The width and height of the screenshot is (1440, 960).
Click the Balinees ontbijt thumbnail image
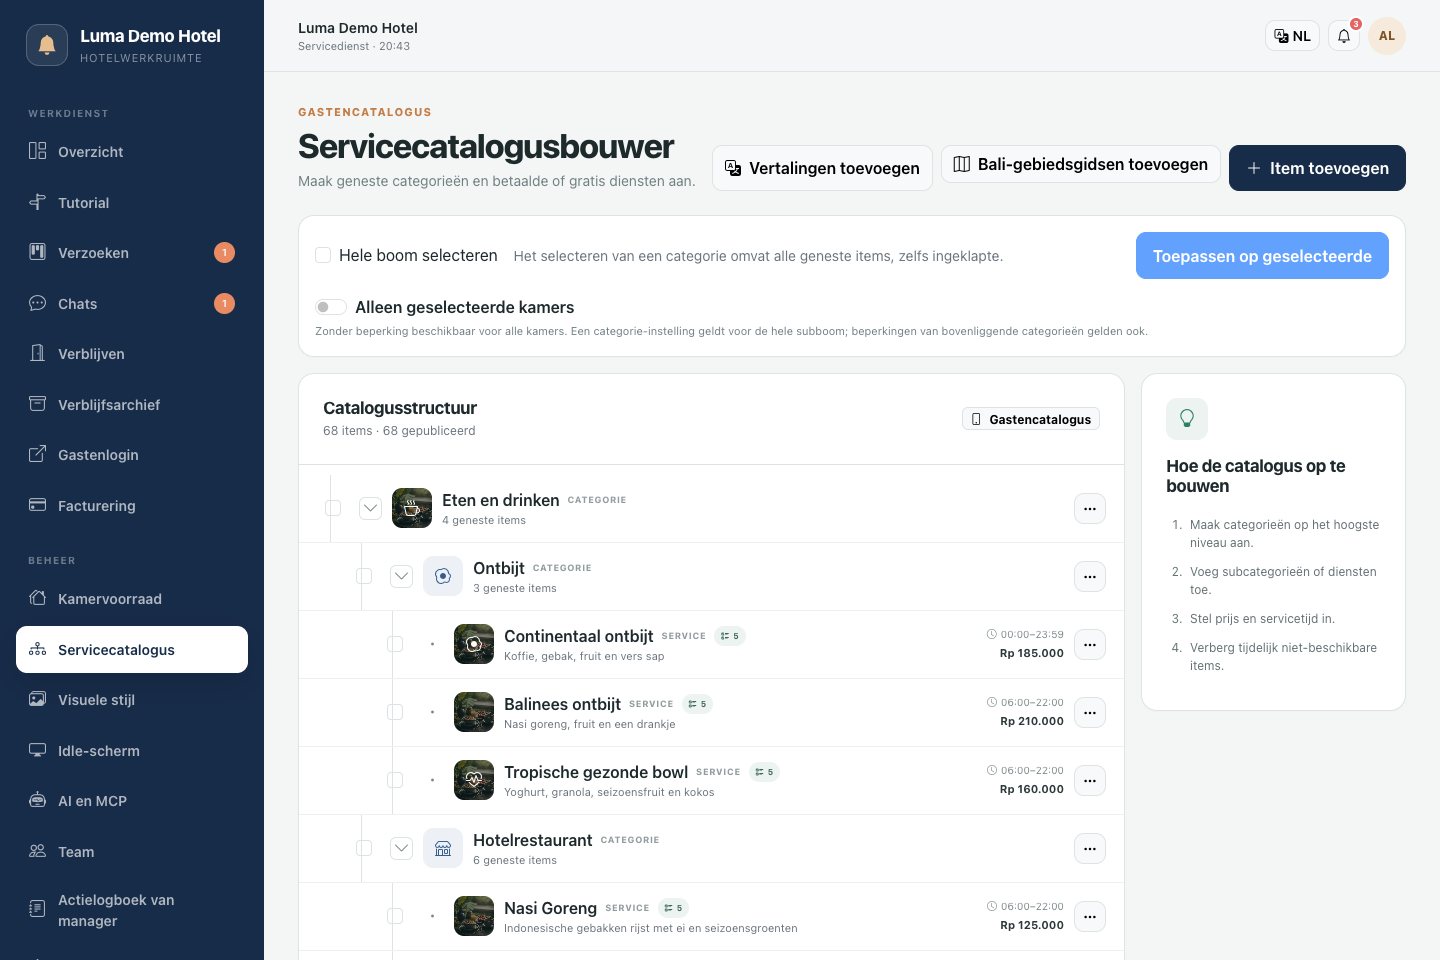pos(474,712)
